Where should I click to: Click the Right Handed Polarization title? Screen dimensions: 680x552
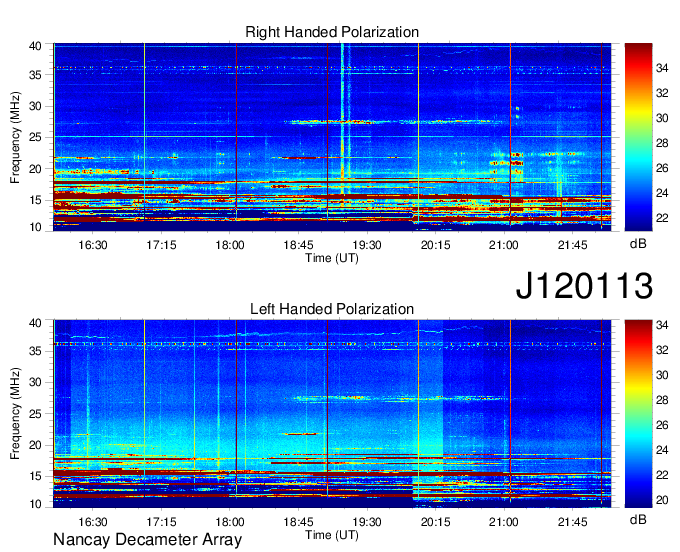tap(332, 32)
